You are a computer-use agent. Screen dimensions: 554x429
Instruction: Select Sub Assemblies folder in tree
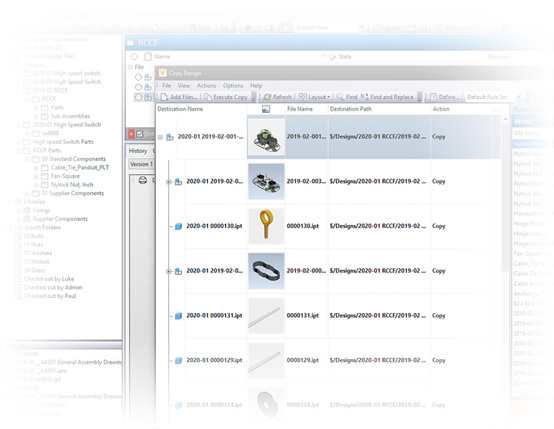click(x=70, y=116)
